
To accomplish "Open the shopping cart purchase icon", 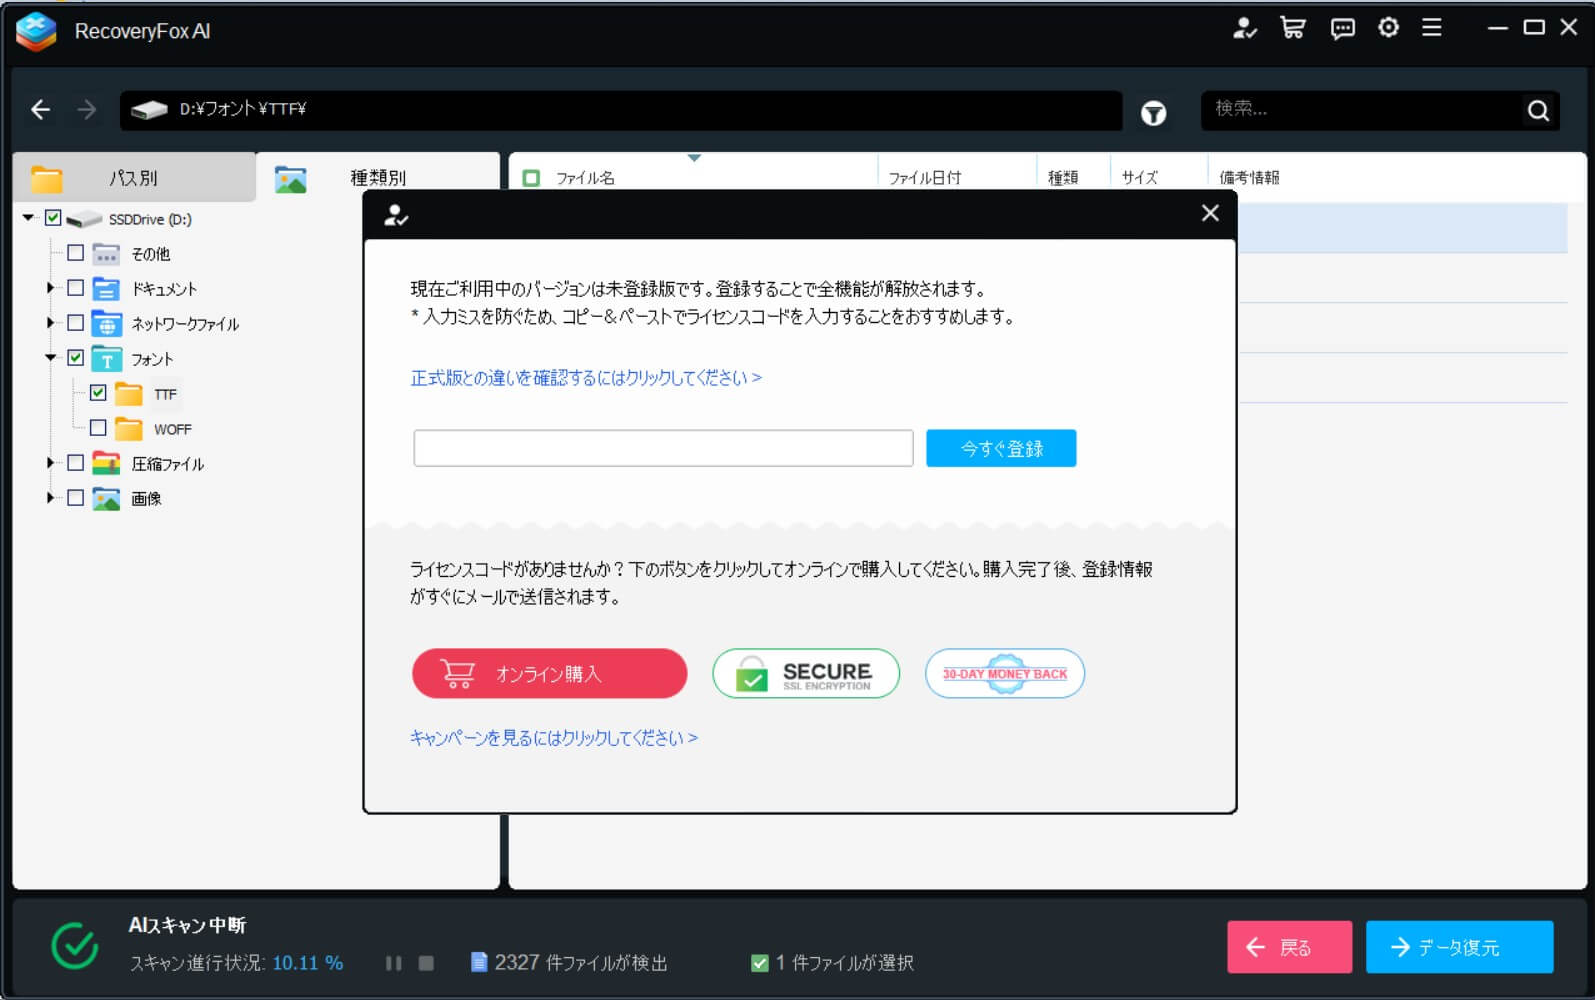I will 1293,28.
